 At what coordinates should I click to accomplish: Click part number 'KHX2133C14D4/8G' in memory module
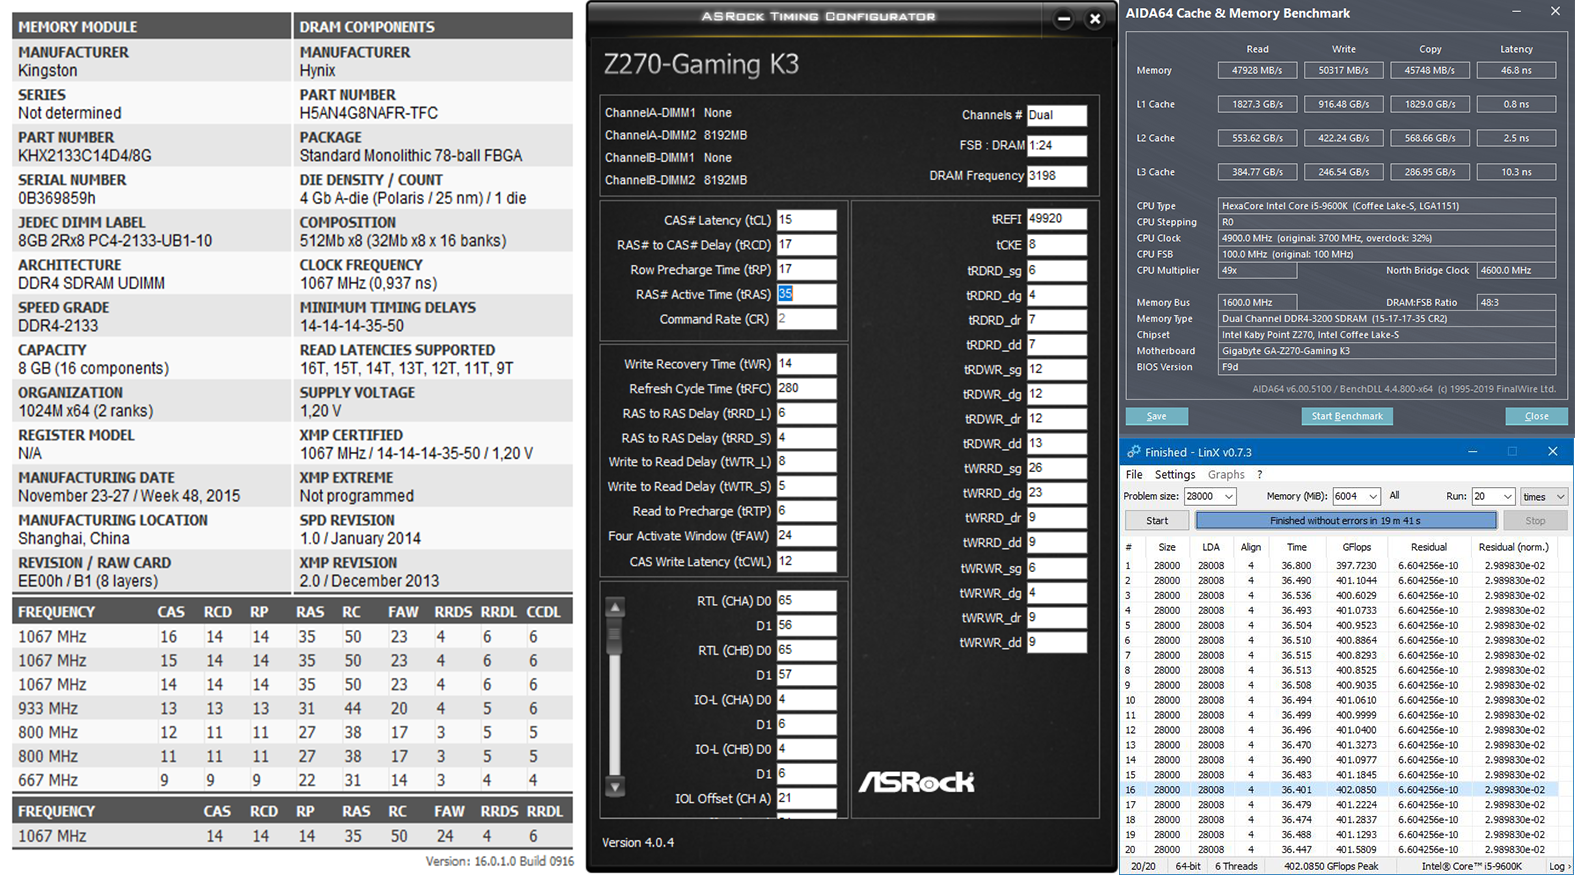[85, 156]
